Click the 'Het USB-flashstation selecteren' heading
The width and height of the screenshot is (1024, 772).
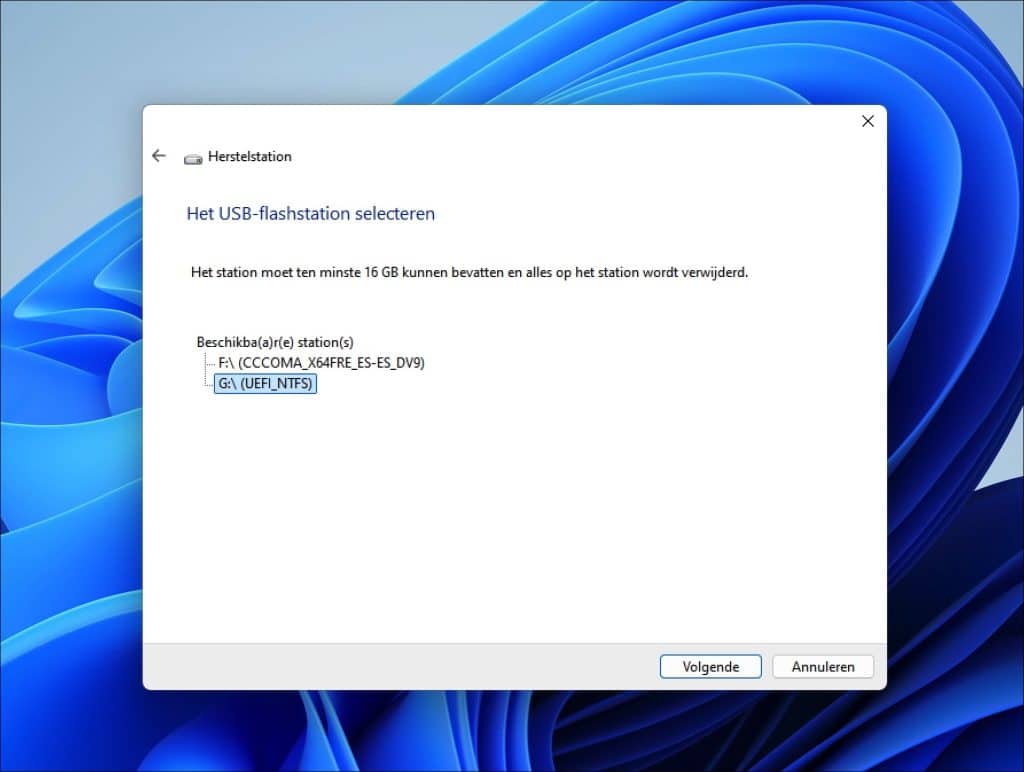tap(311, 214)
